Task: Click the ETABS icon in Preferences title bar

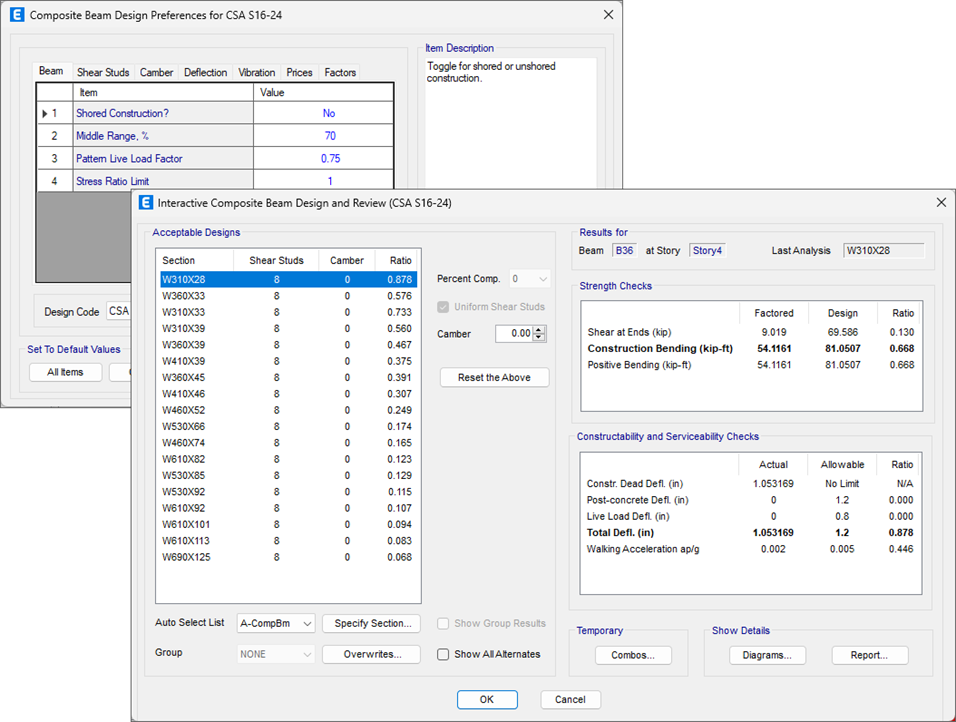Action: tap(17, 15)
